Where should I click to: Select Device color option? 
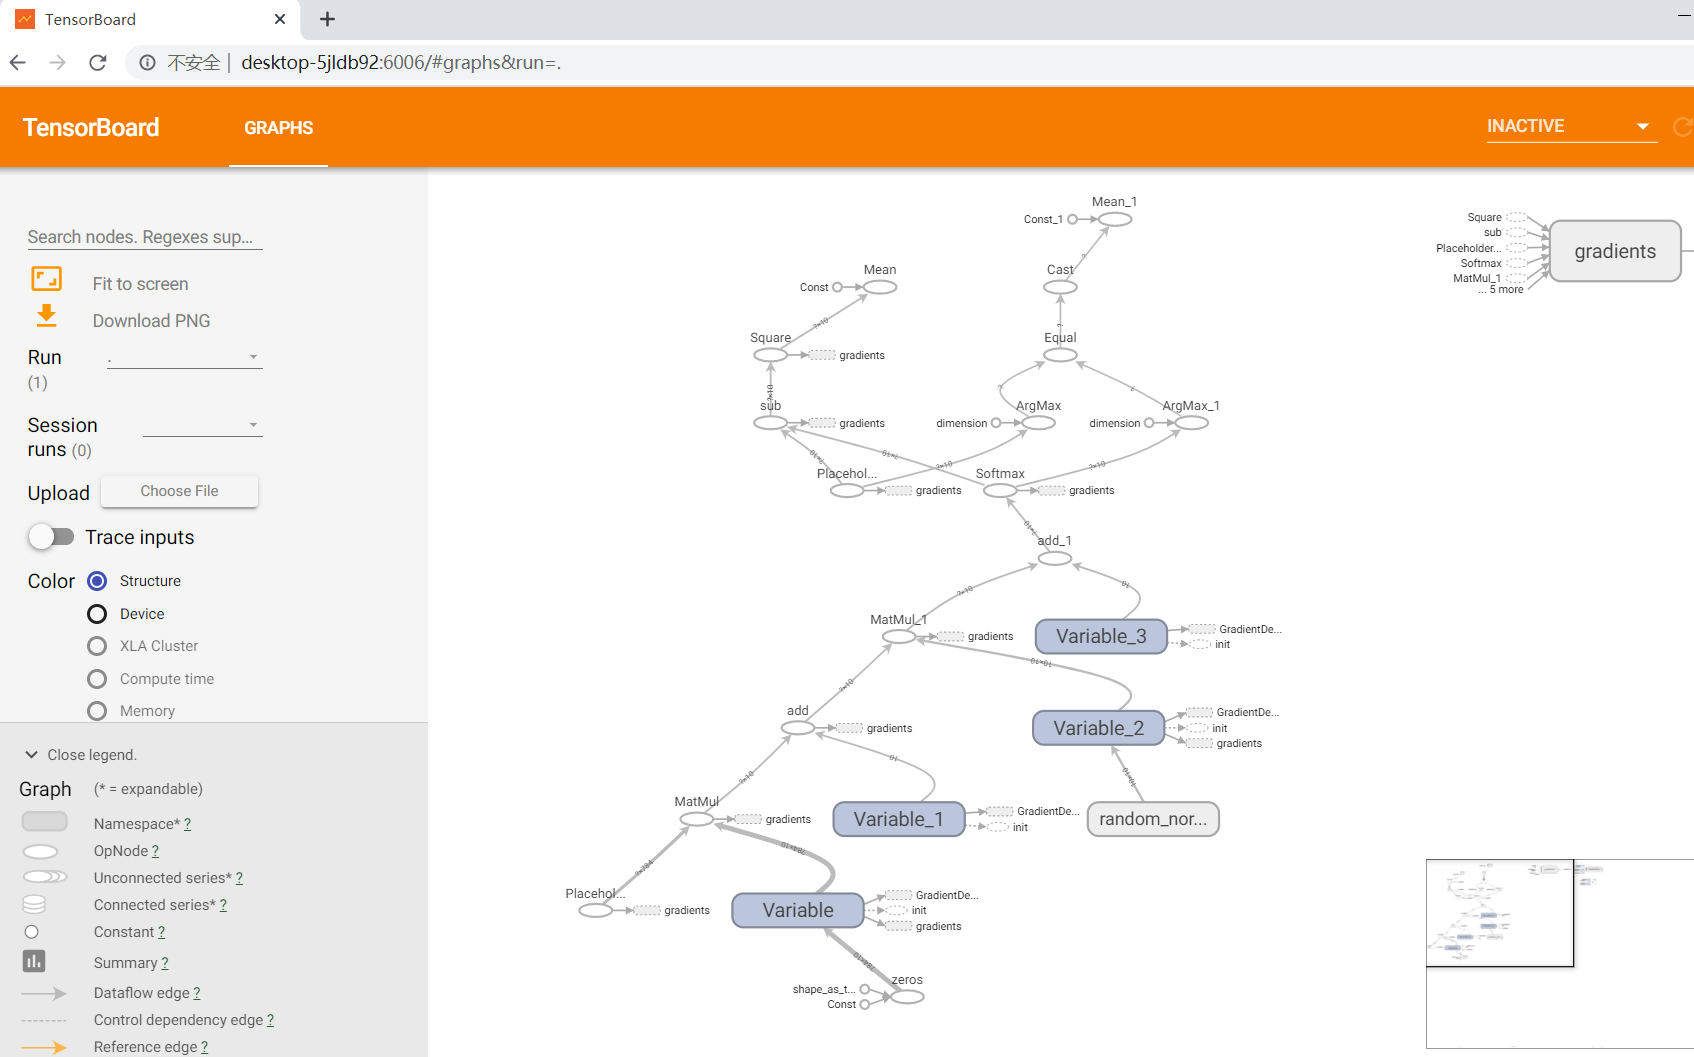click(97, 614)
